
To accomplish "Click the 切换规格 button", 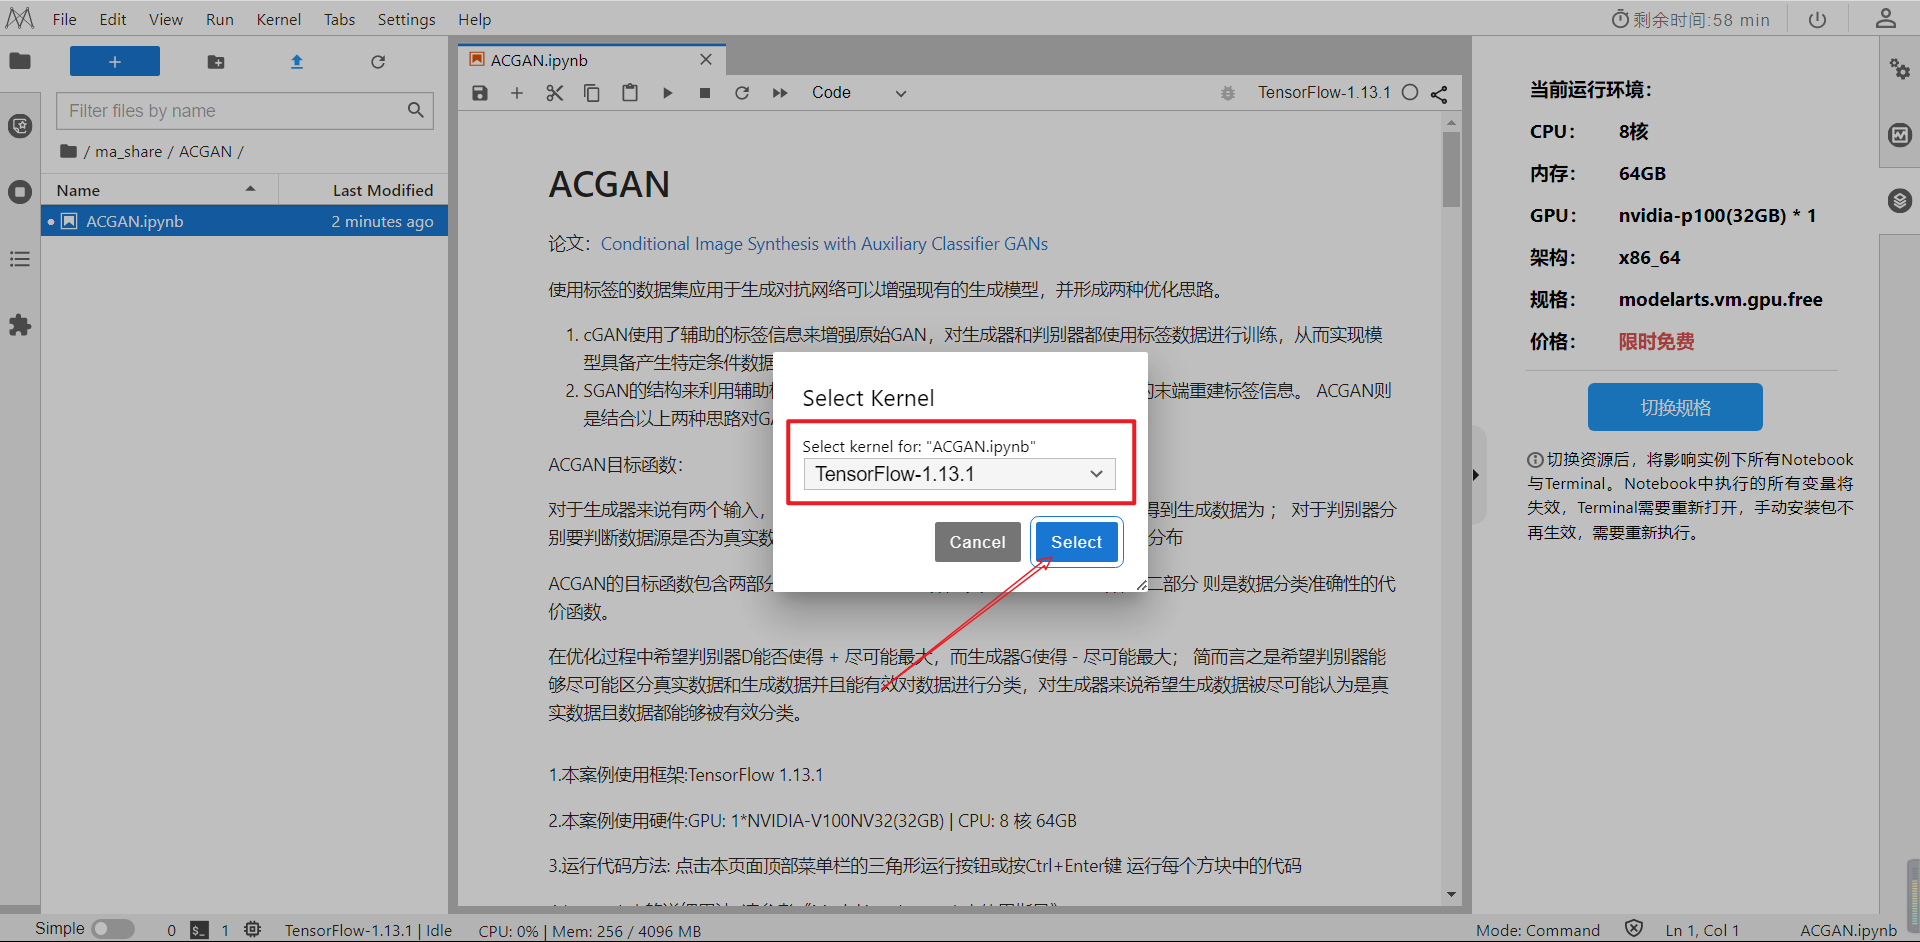I will coord(1675,407).
